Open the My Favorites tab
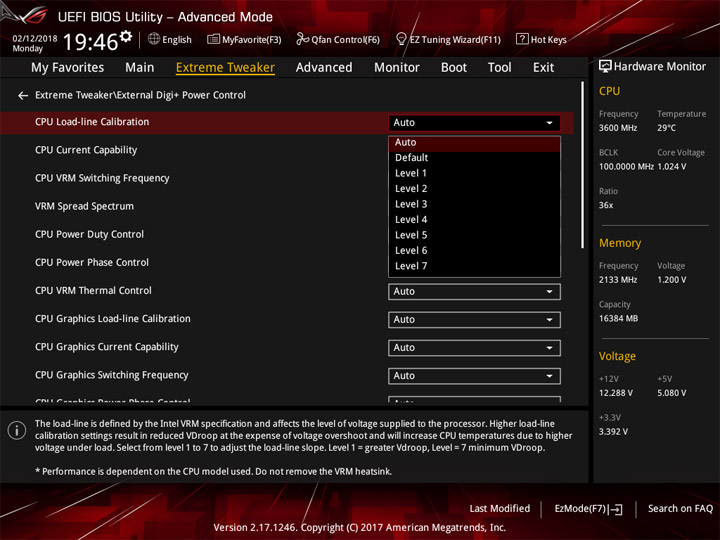Screen dimensions: 720x540 pyautogui.click(x=68, y=68)
